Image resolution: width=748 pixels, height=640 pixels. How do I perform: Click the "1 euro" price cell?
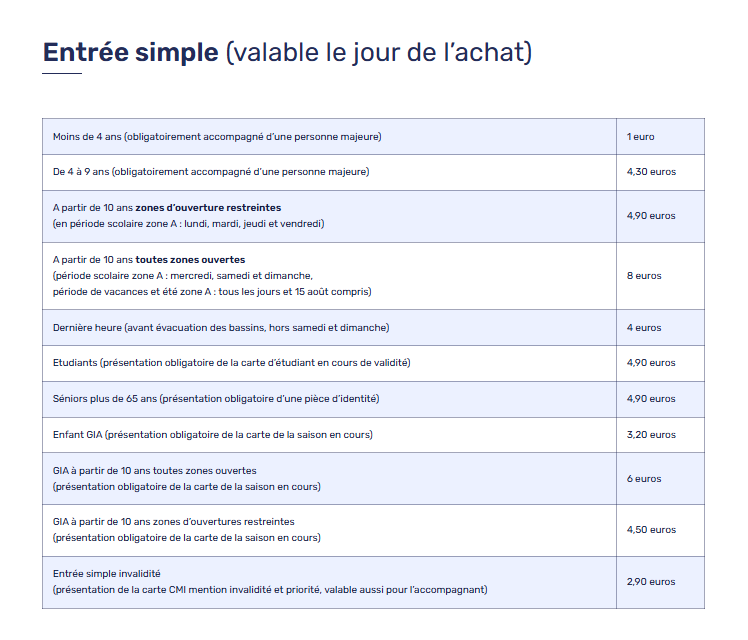click(641, 136)
